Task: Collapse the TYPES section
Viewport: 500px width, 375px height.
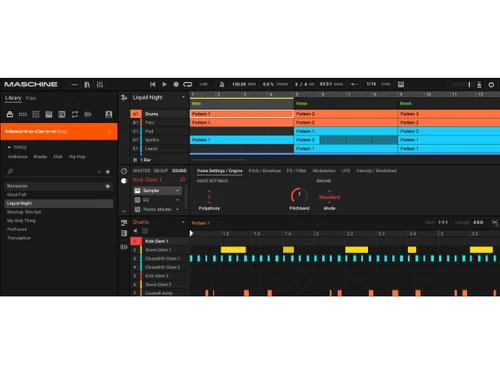Action: coord(17,147)
